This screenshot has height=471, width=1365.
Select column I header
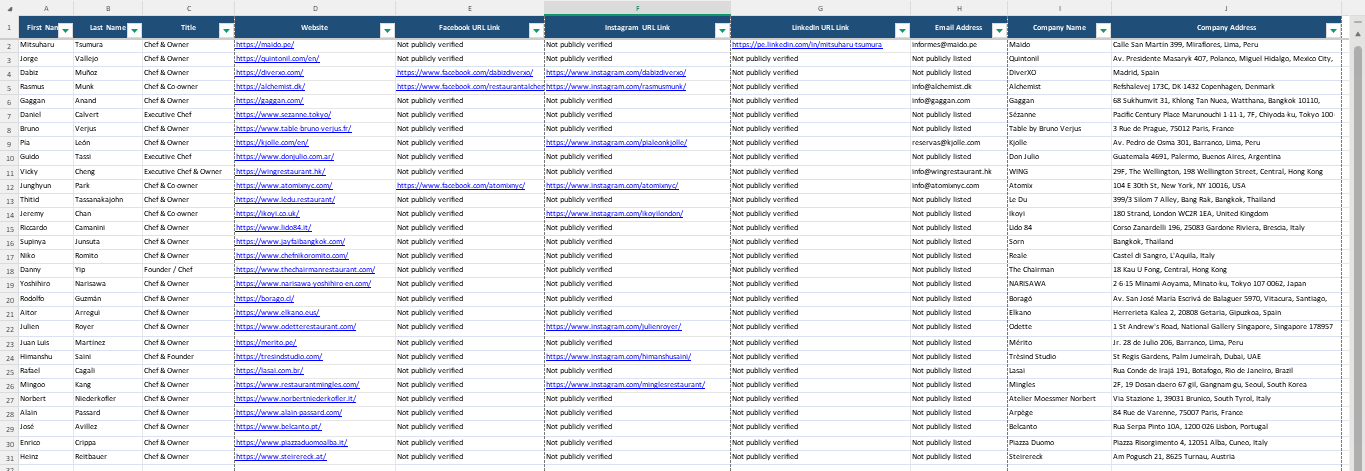pyautogui.click(x=1059, y=7)
